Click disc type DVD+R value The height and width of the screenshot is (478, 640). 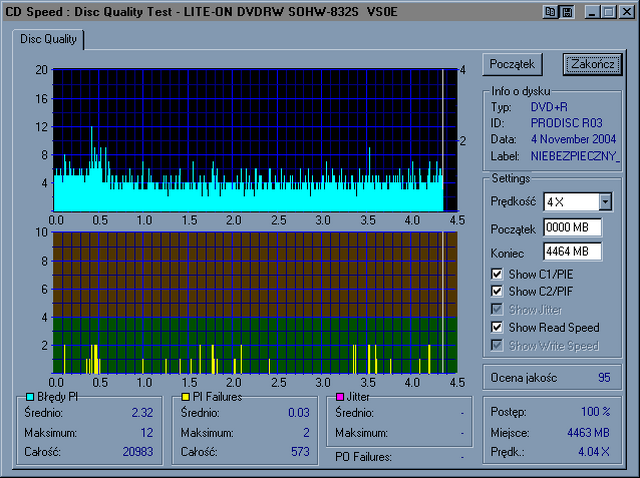(x=549, y=107)
